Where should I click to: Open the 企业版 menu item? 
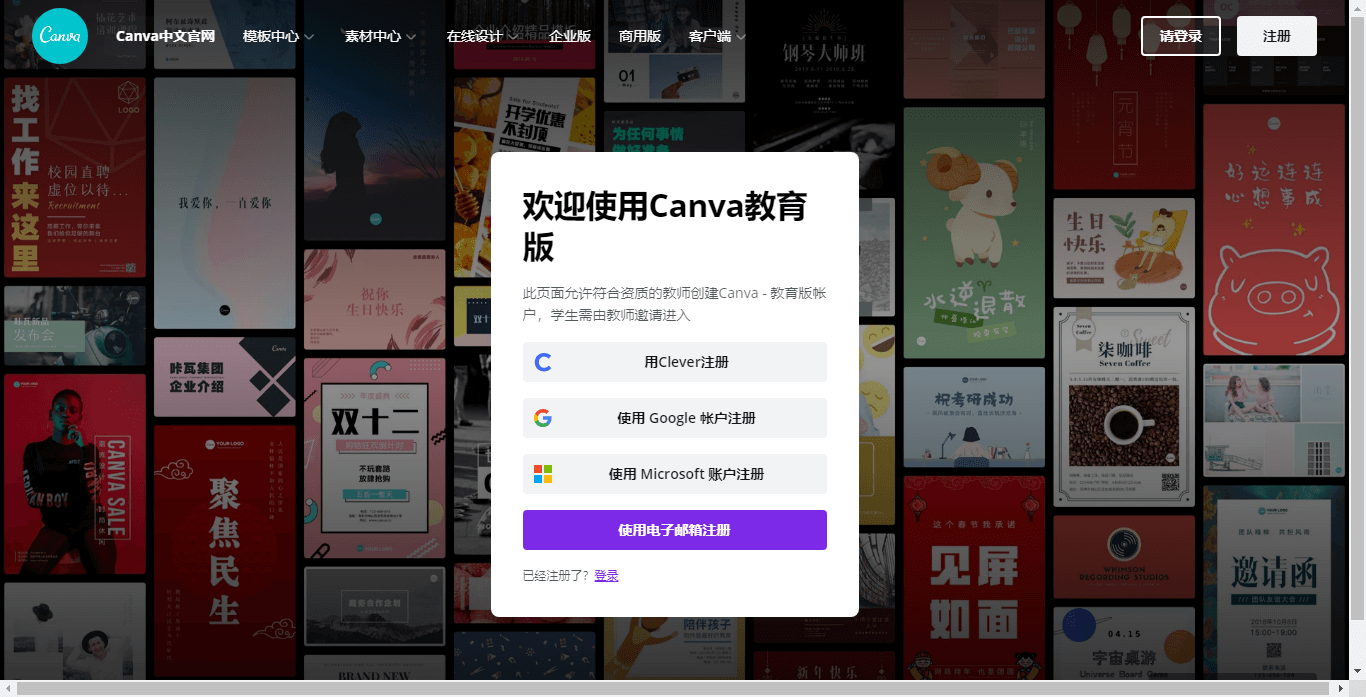571,36
